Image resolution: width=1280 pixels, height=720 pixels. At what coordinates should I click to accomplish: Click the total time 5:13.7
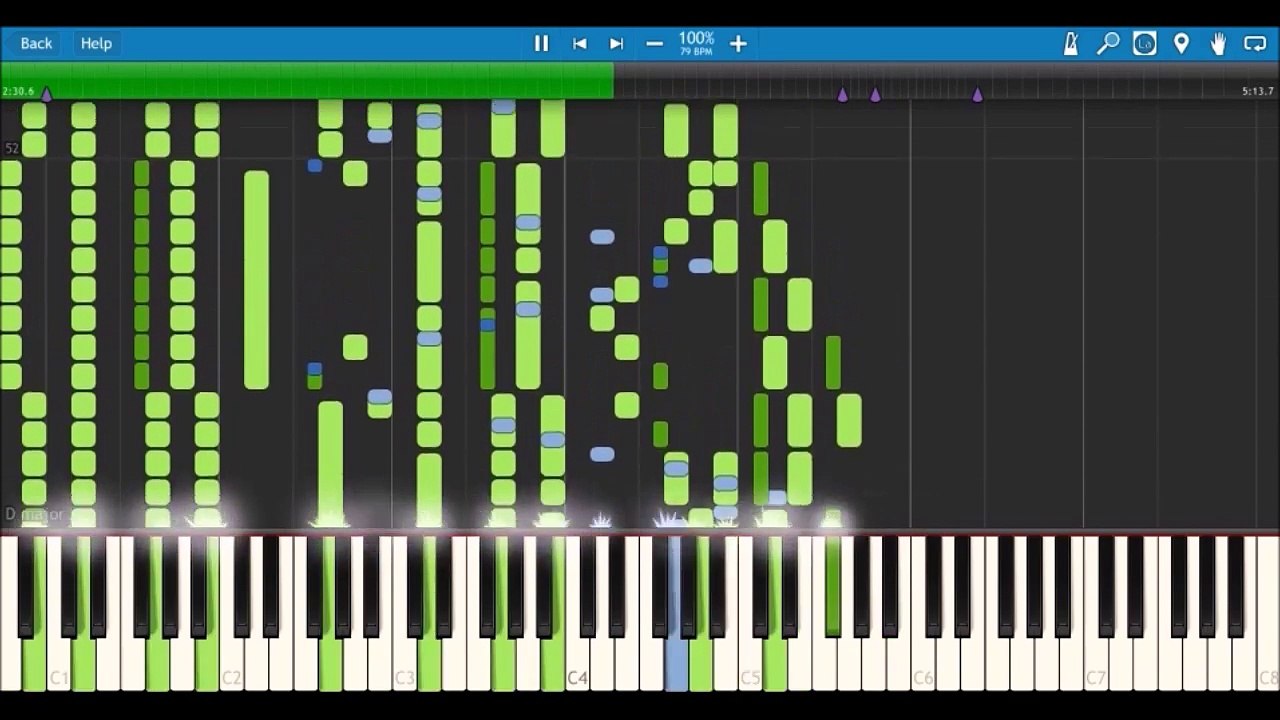click(1258, 91)
